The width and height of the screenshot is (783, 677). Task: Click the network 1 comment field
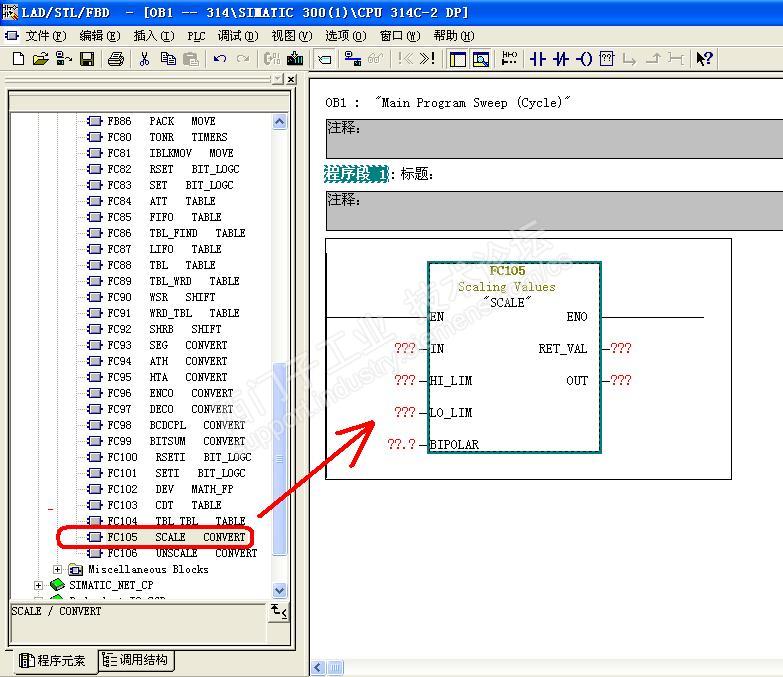pyautogui.click(x=554, y=210)
